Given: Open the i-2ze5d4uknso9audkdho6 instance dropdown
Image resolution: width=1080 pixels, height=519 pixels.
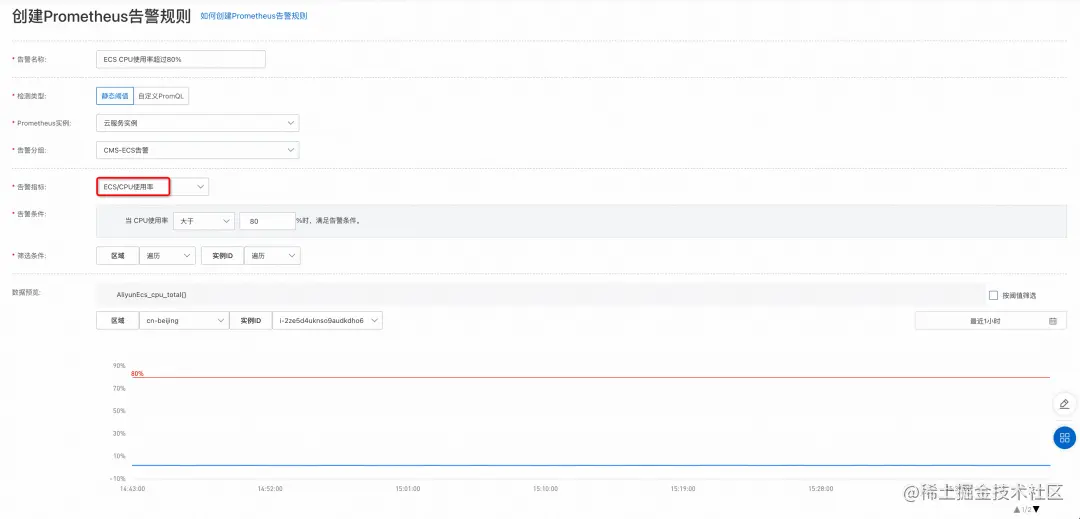Looking at the screenshot, I should (327, 321).
